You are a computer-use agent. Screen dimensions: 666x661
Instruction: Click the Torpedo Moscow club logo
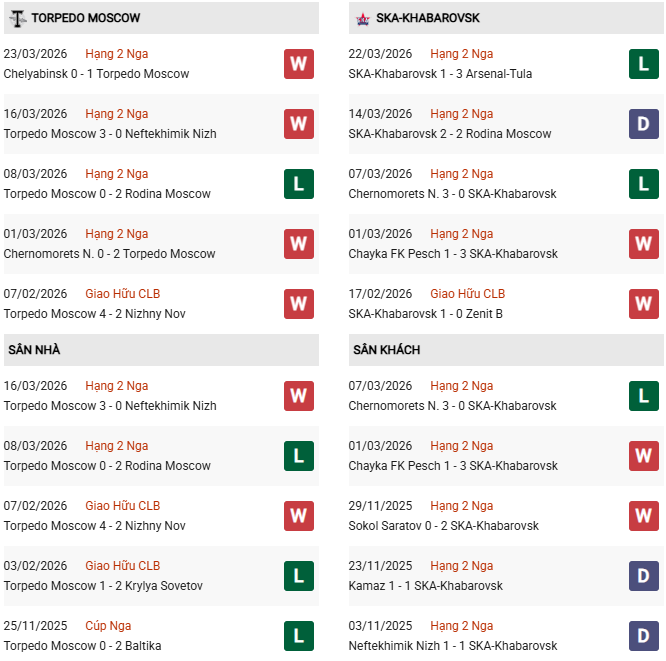click(17, 18)
